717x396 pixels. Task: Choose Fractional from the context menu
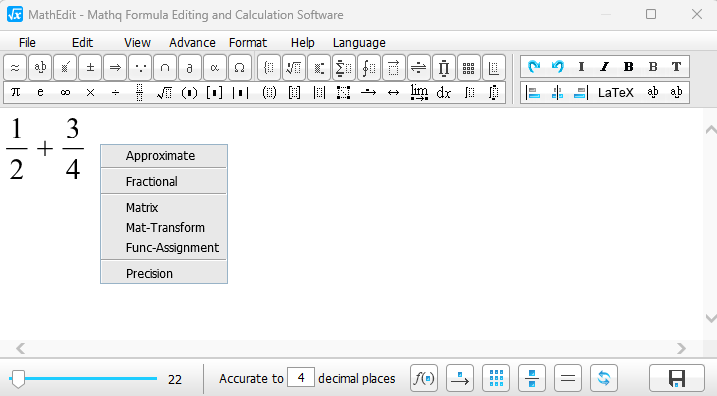click(164, 182)
